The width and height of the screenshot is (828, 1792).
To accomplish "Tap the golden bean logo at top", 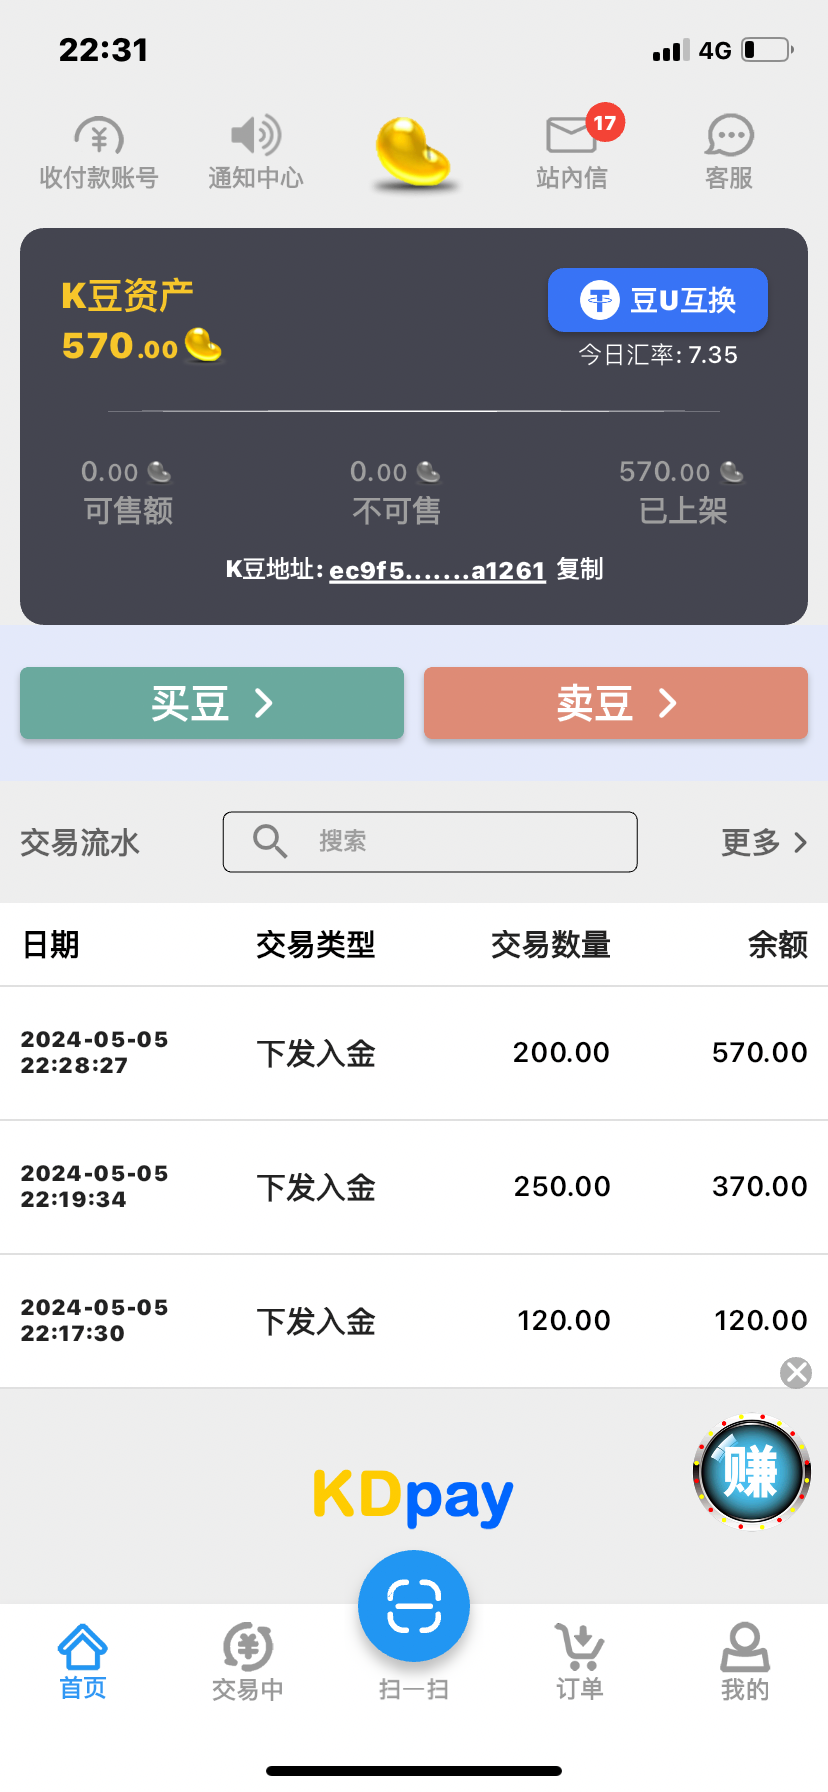I will [413, 153].
